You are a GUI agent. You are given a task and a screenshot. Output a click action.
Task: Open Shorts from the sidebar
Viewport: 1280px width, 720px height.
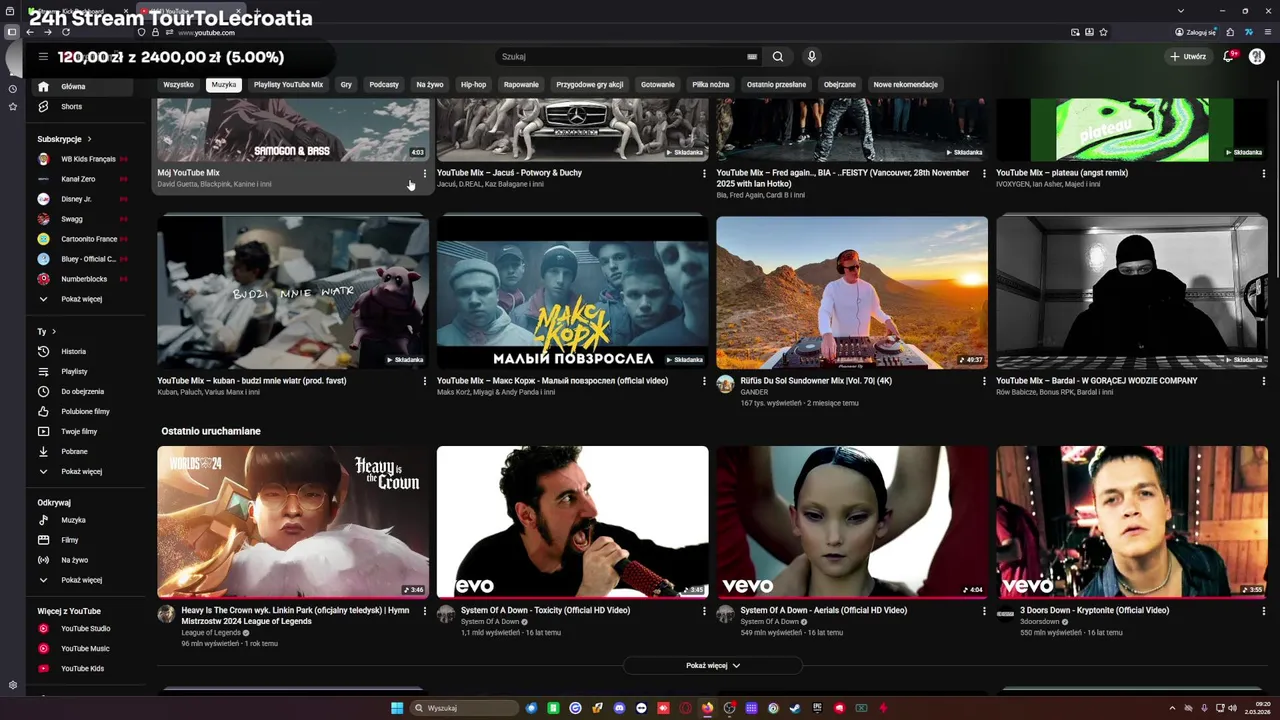[x=83, y=107]
